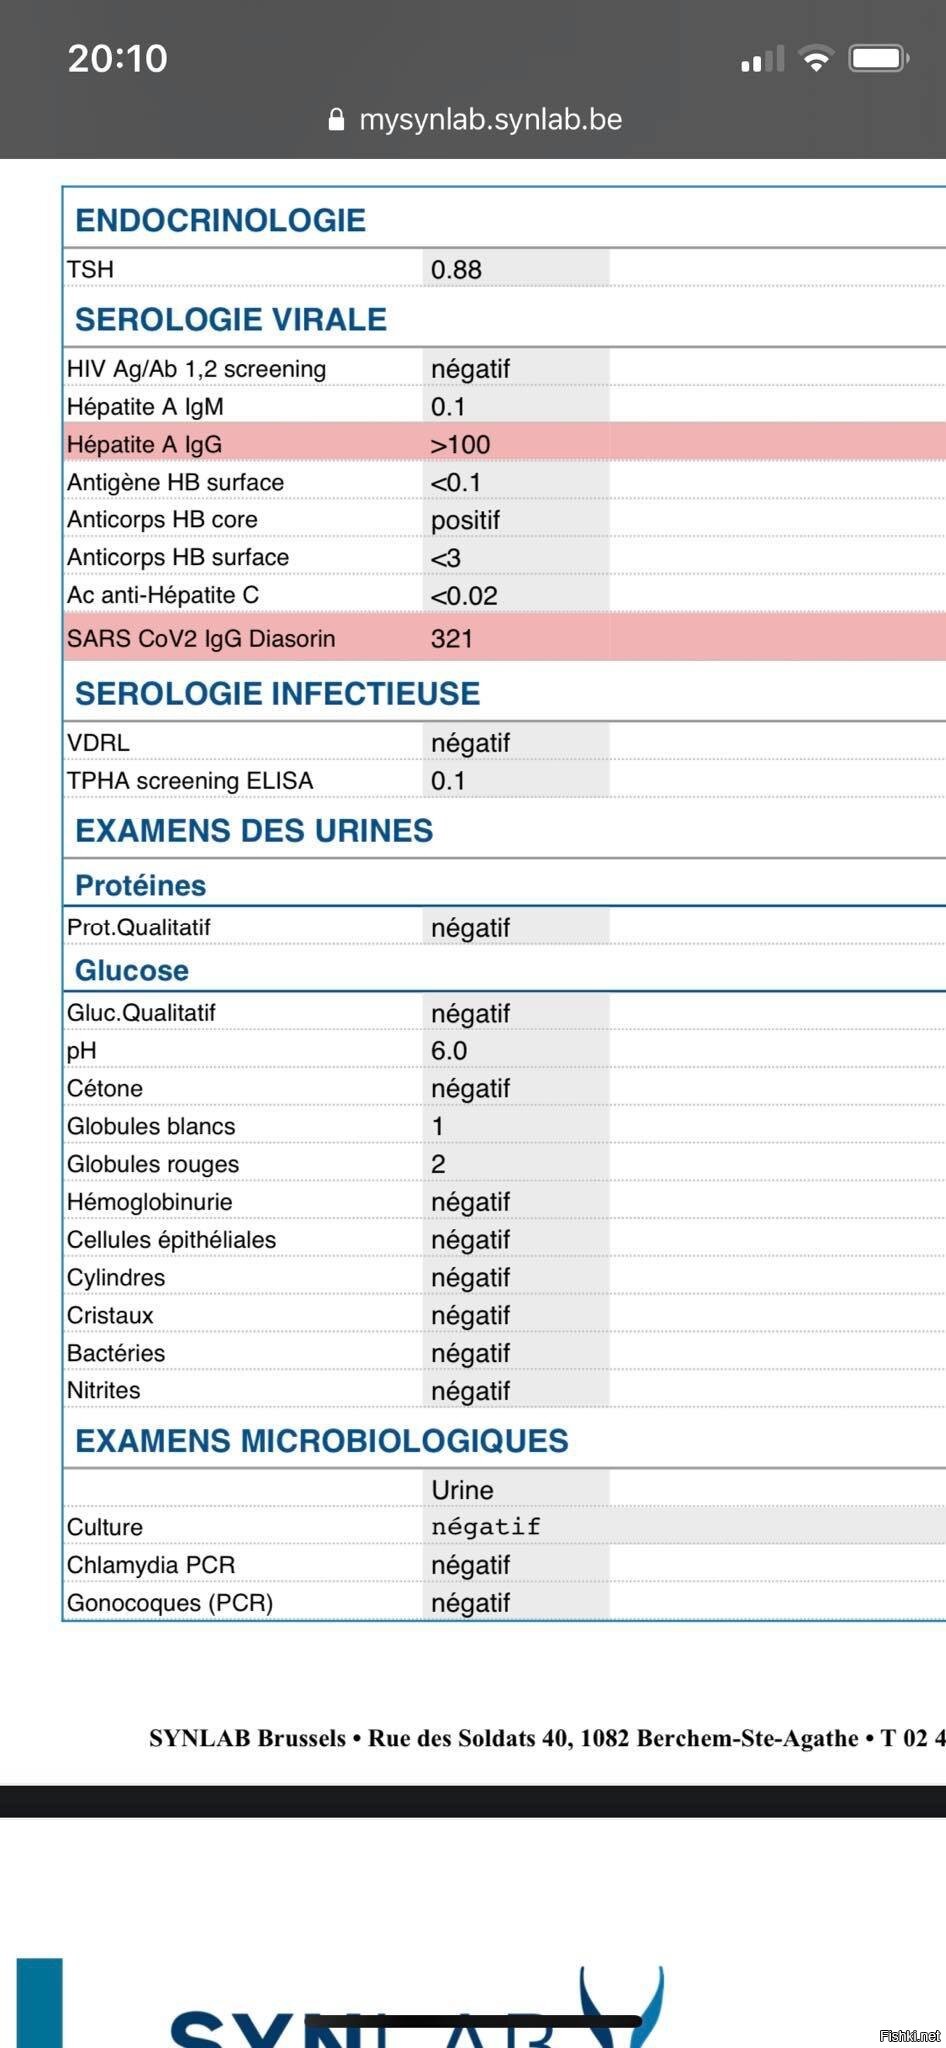Tap the padlock icon beside the URL

coord(336,120)
